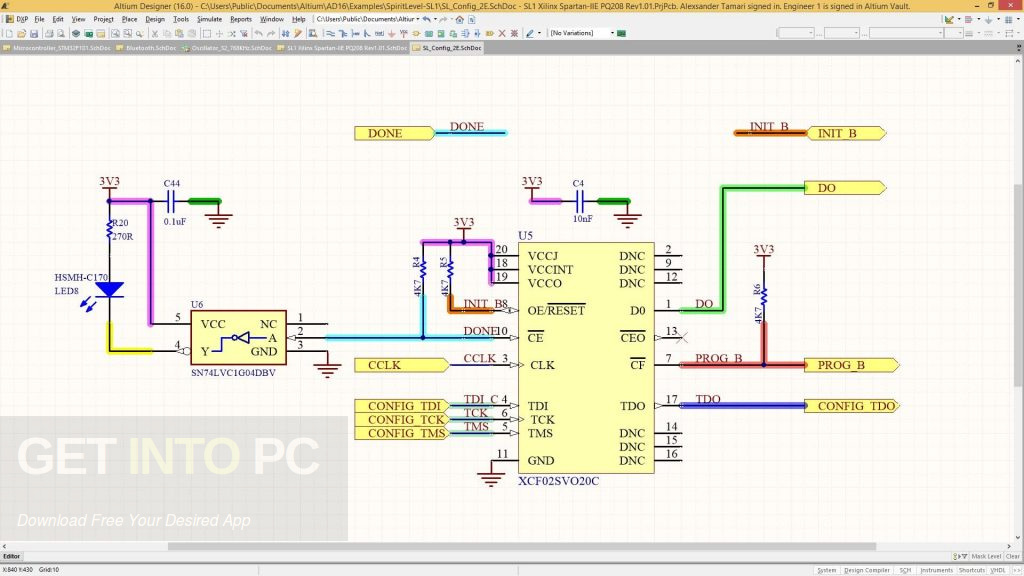Screen dimensions: 1024x576
Task: Click the Clear button in status area
Action: click(x=1012, y=556)
